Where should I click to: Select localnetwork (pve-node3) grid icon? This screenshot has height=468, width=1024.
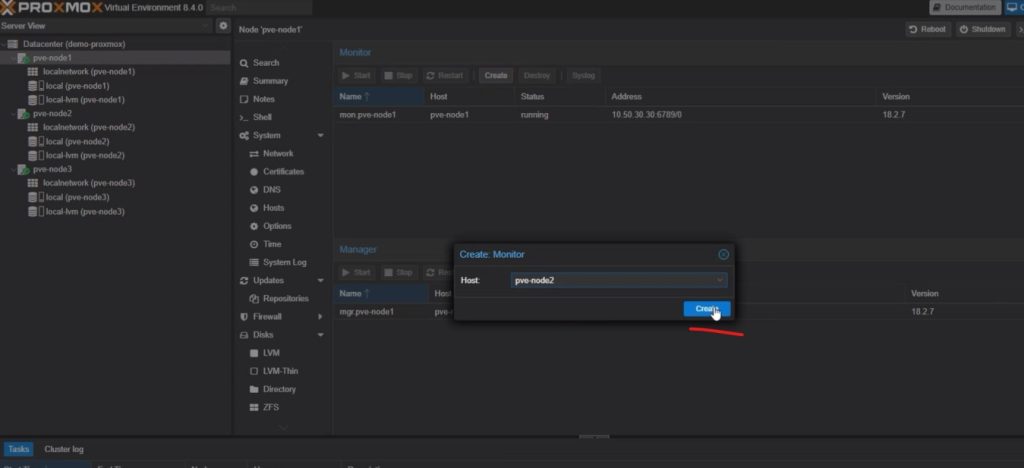pyautogui.click(x=33, y=183)
